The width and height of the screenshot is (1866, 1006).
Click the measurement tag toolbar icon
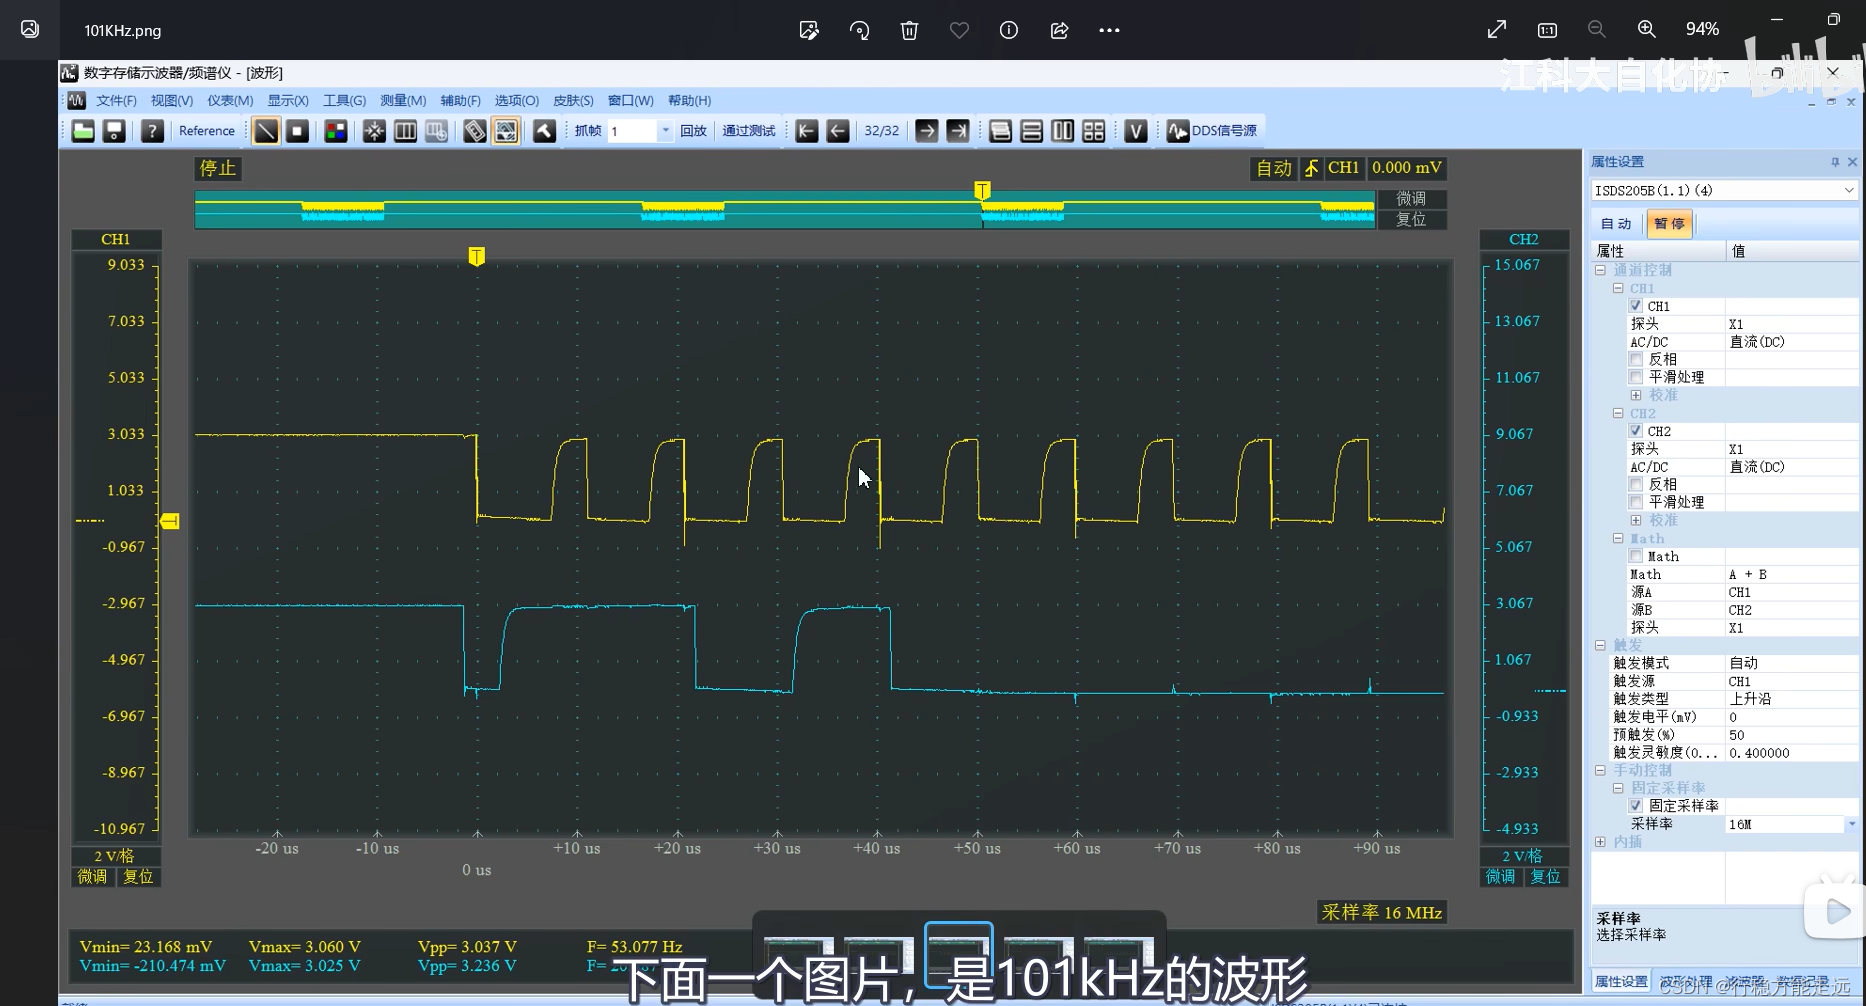click(475, 131)
